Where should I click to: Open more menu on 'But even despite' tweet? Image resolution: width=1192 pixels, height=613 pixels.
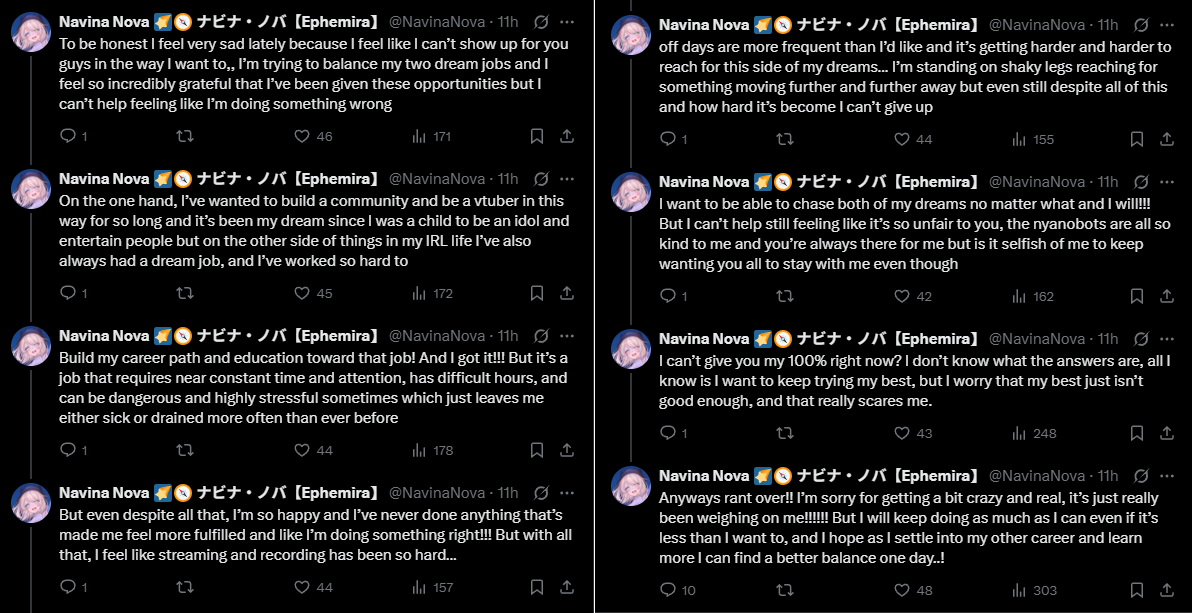567,492
